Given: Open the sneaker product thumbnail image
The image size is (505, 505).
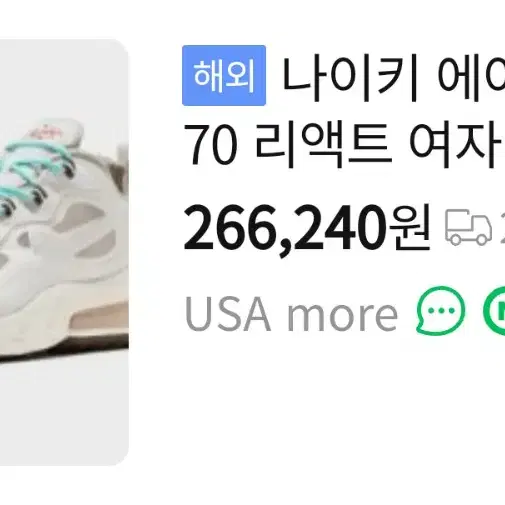Looking at the screenshot, I should click(64, 252).
